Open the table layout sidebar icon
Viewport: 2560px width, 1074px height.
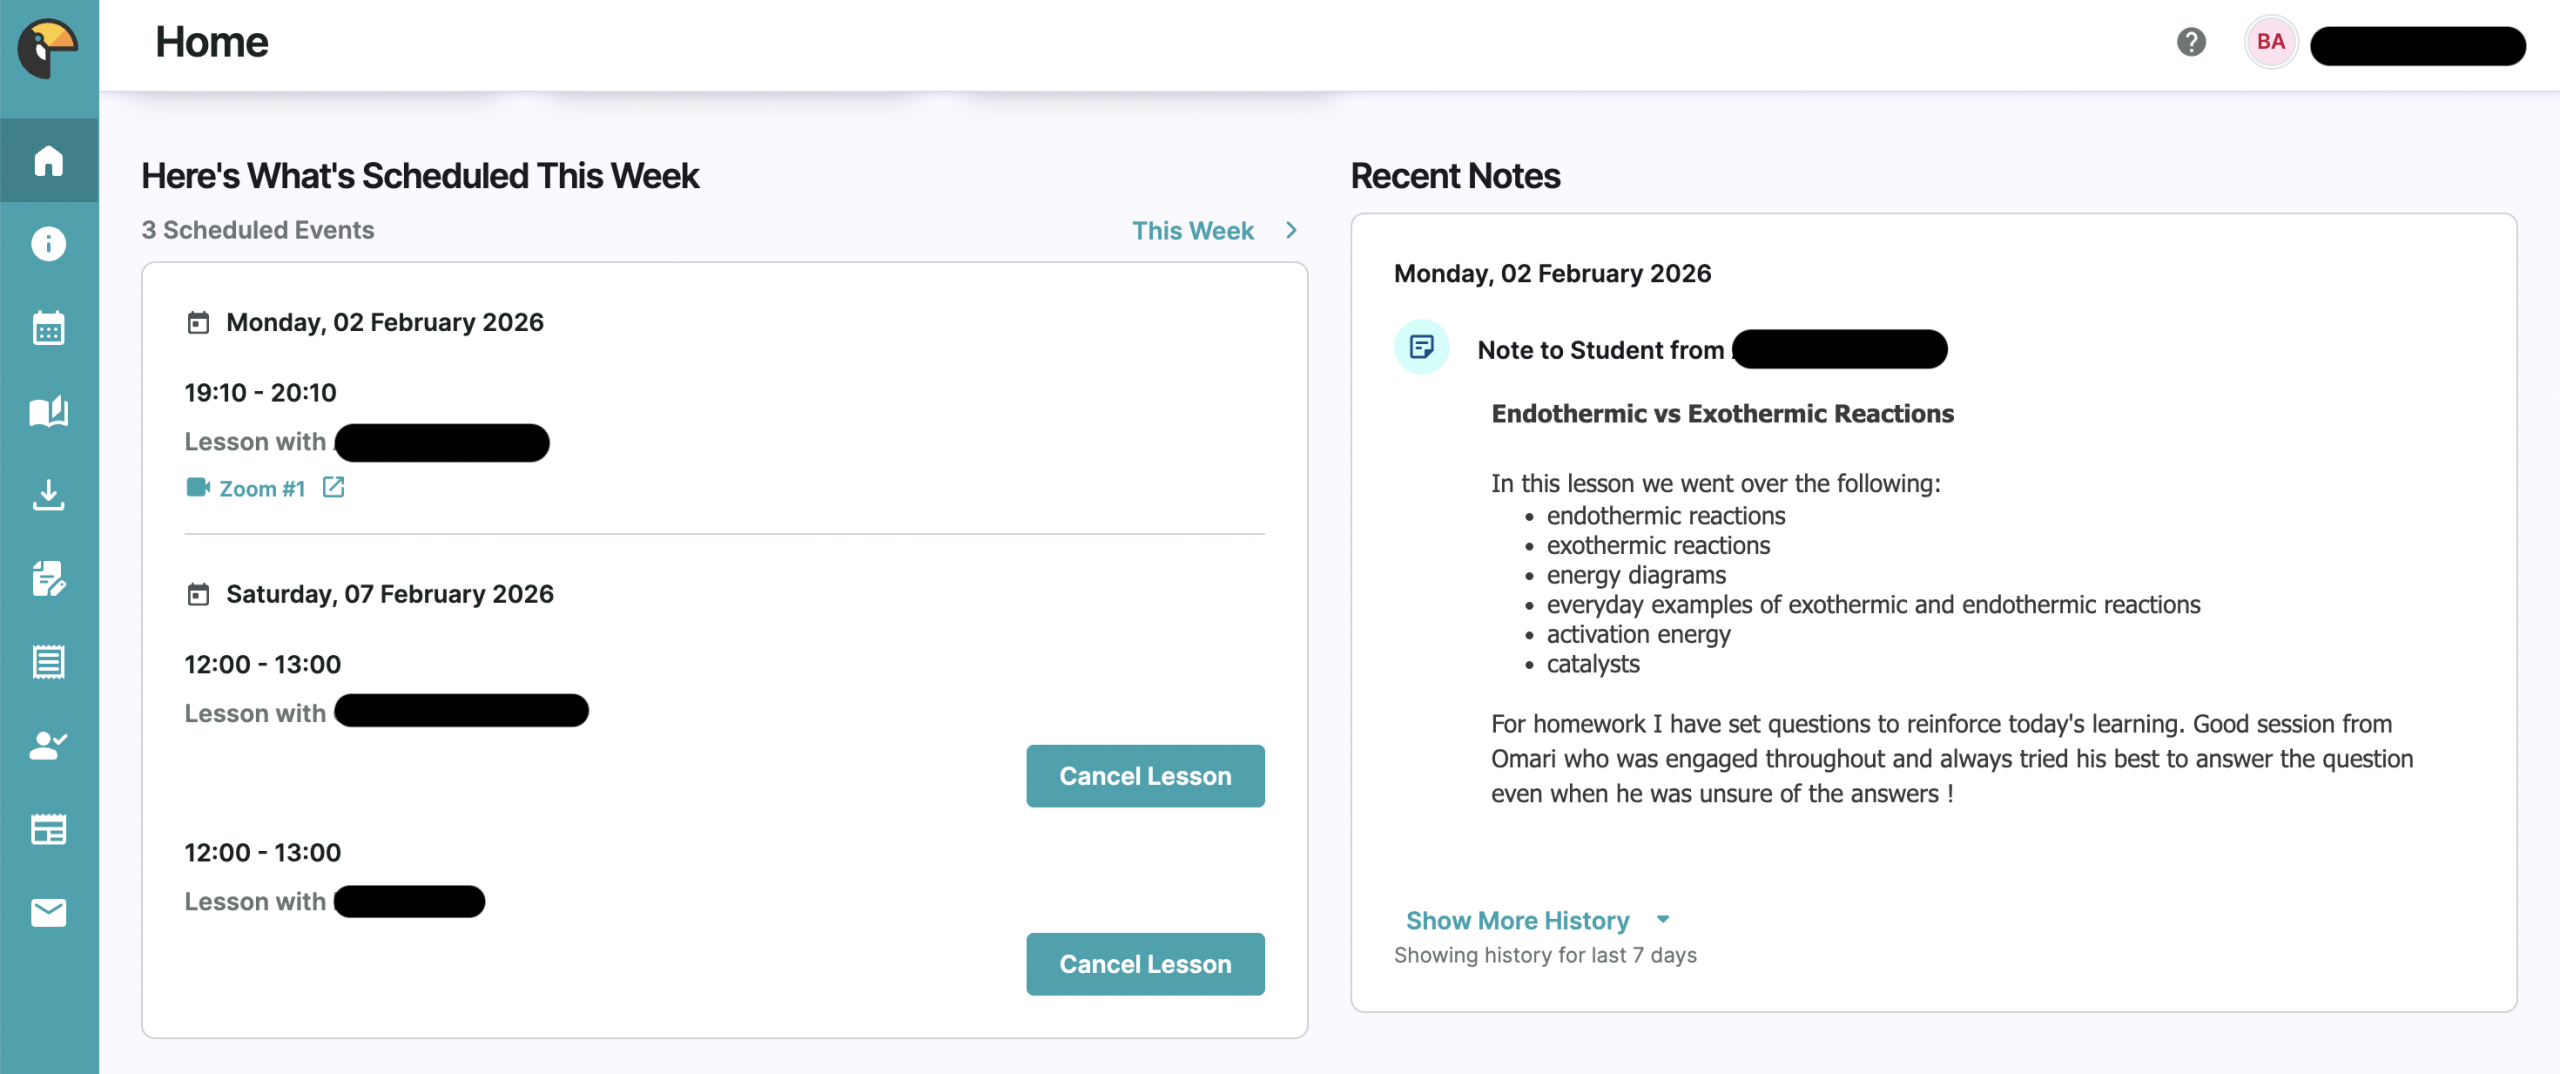[x=48, y=829]
